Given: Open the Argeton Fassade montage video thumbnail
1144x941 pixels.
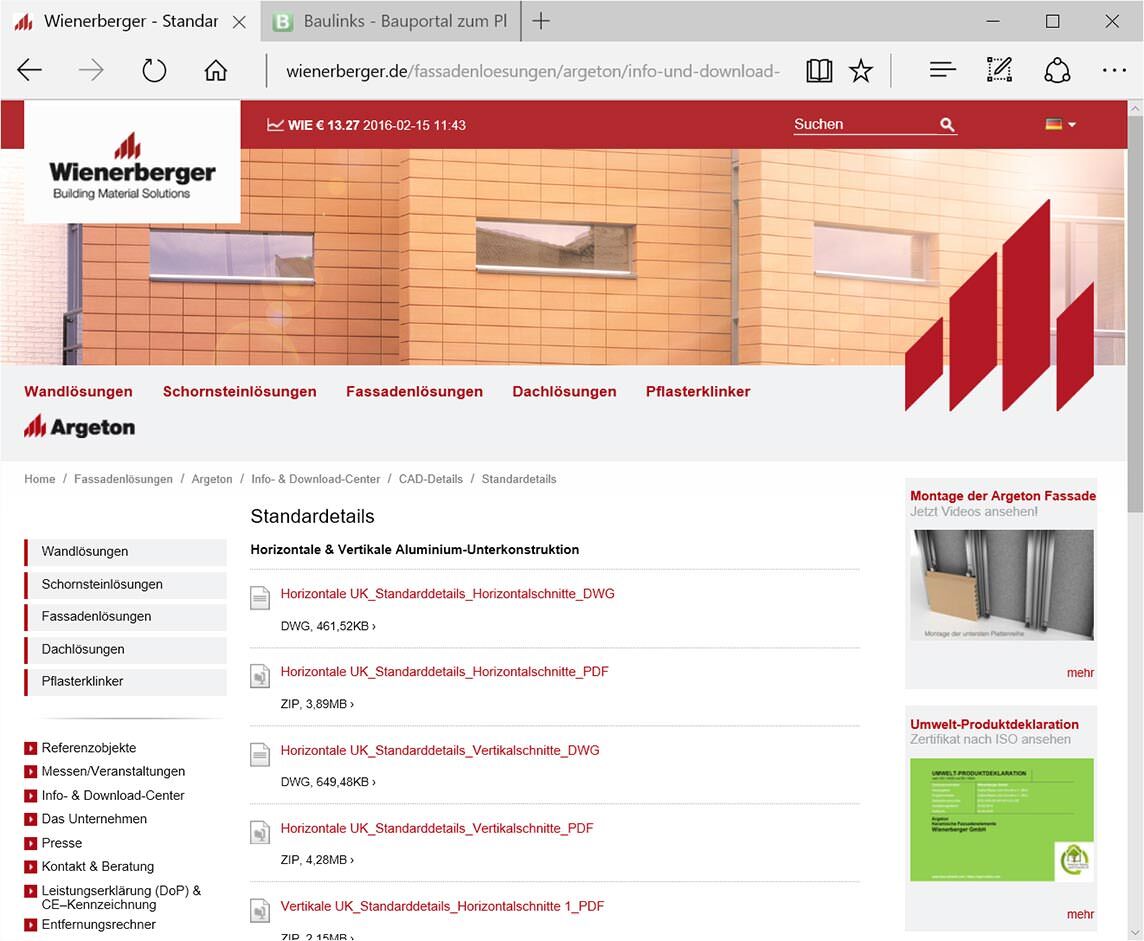Looking at the screenshot, I should point(1003,586).
